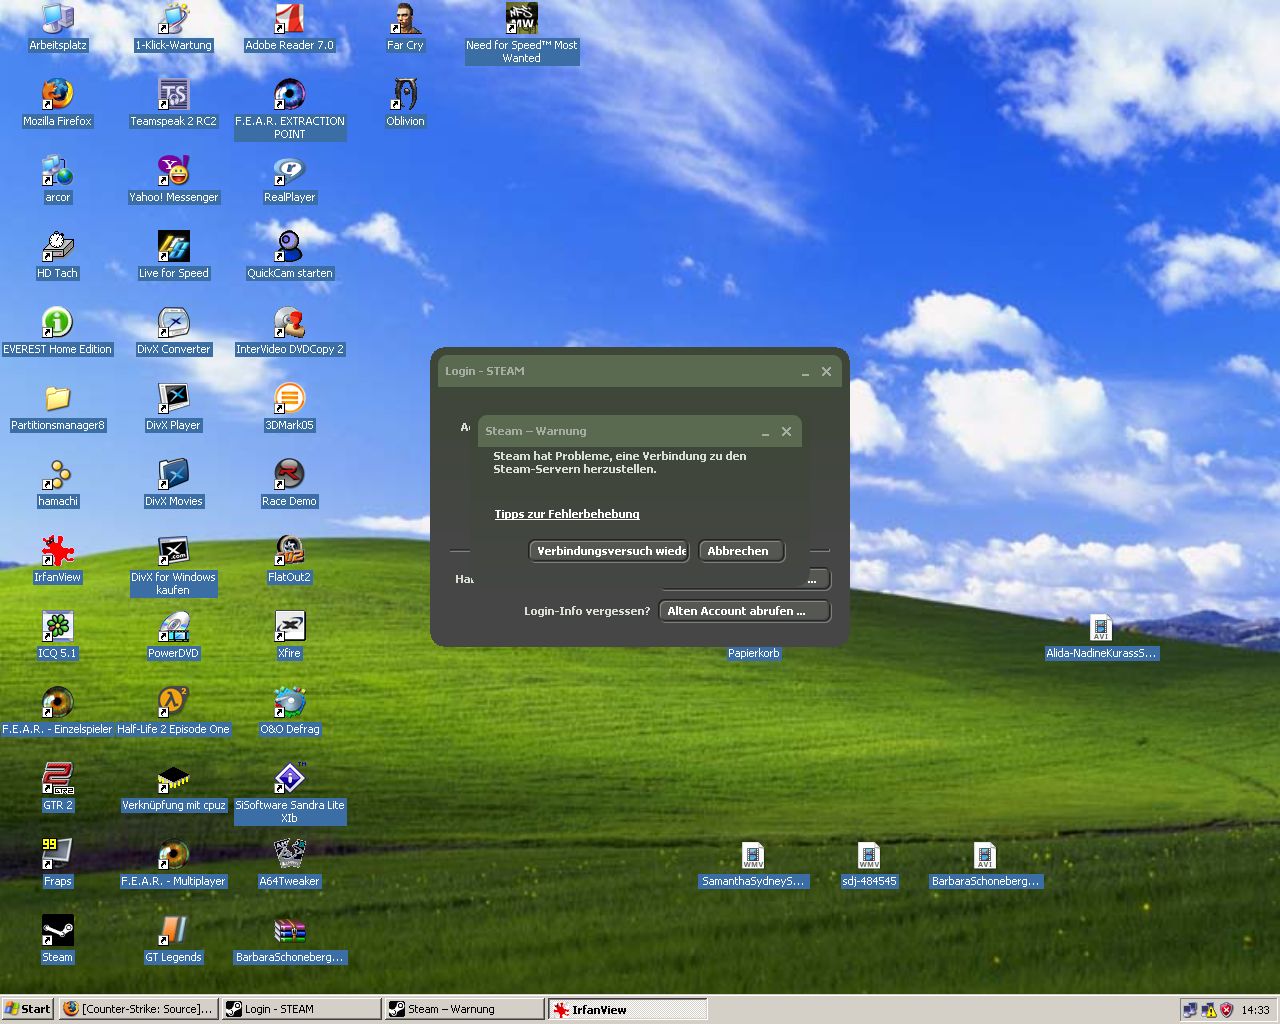This screenshot has width=1280, height=1024.
Task: Click Verbindungsversuch wiederholen button
Action: [x=609, y=551]
